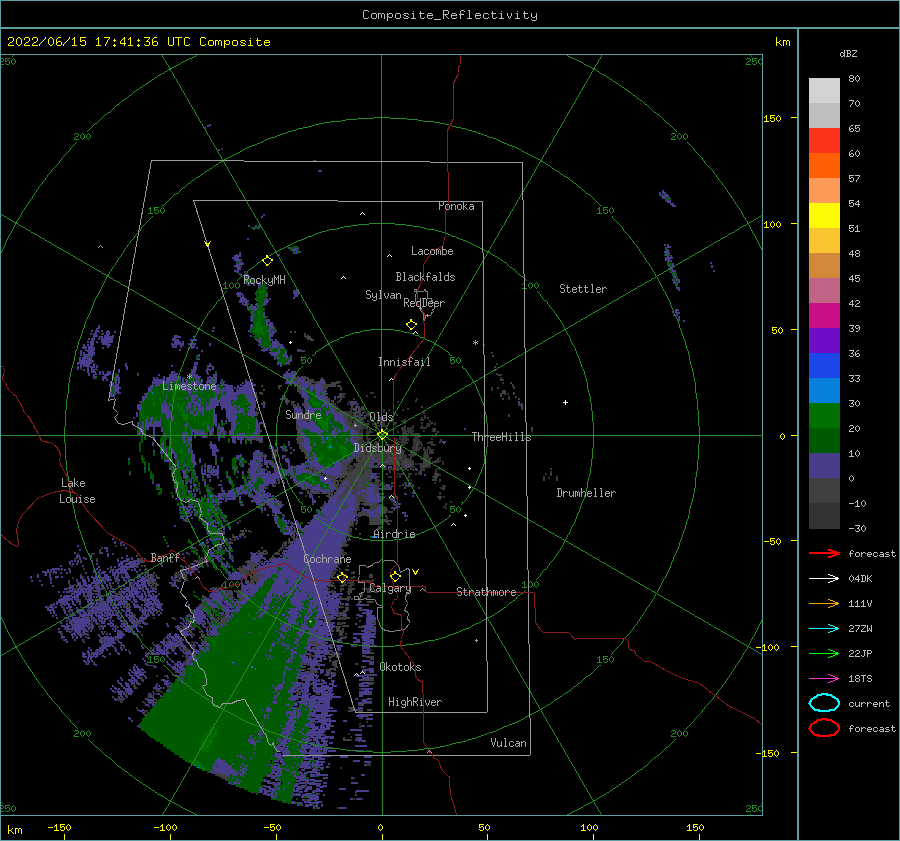
Task: Click the HighRiver town label
Action: click(415, 702)
